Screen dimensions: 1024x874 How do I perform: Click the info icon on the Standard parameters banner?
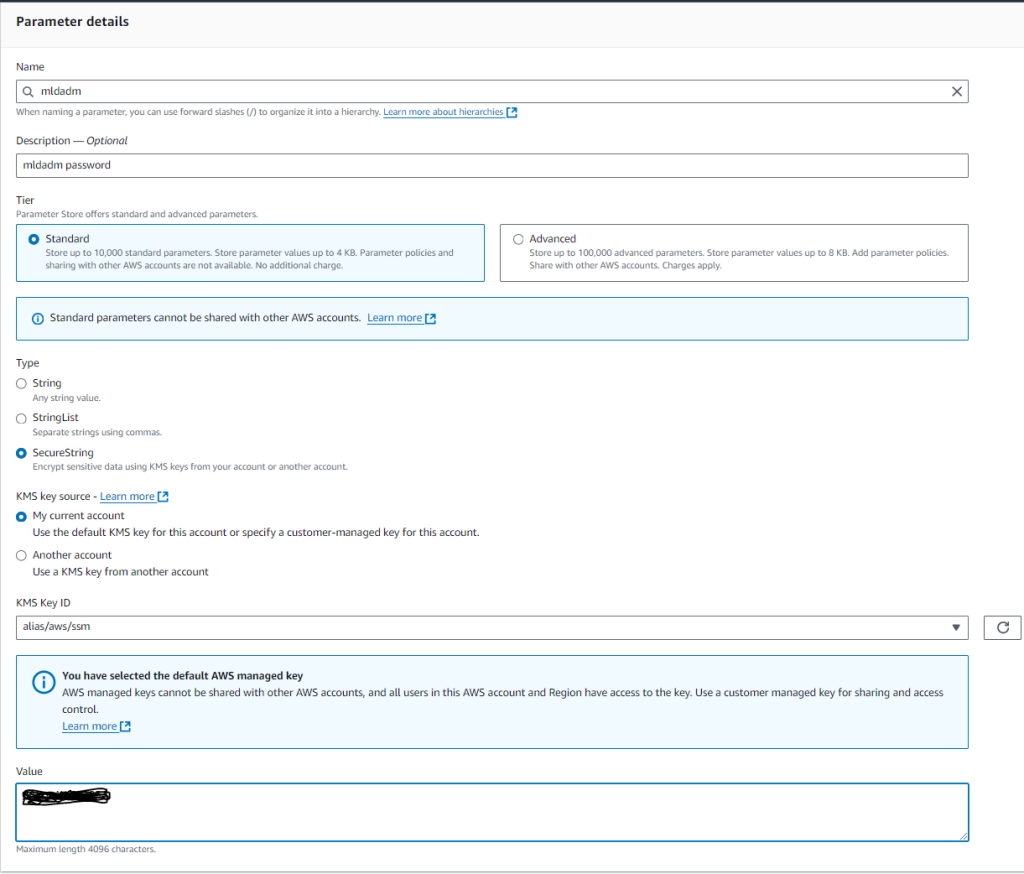pyautogui.click(x=38, y=317)
